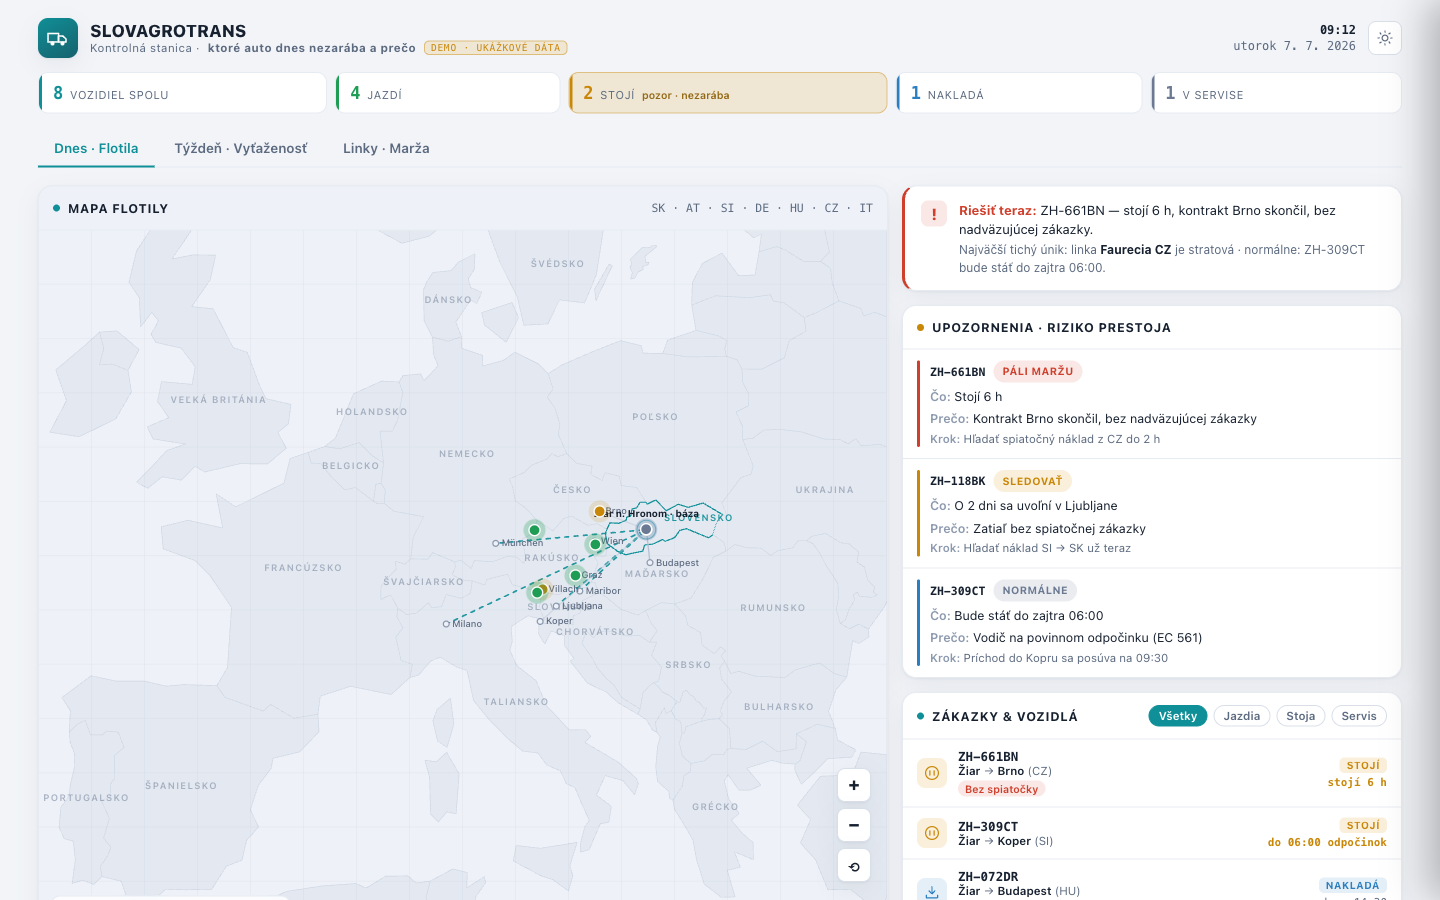
Task: Click the country codes SK · AT · SI legend
Action: click(762, 209)
